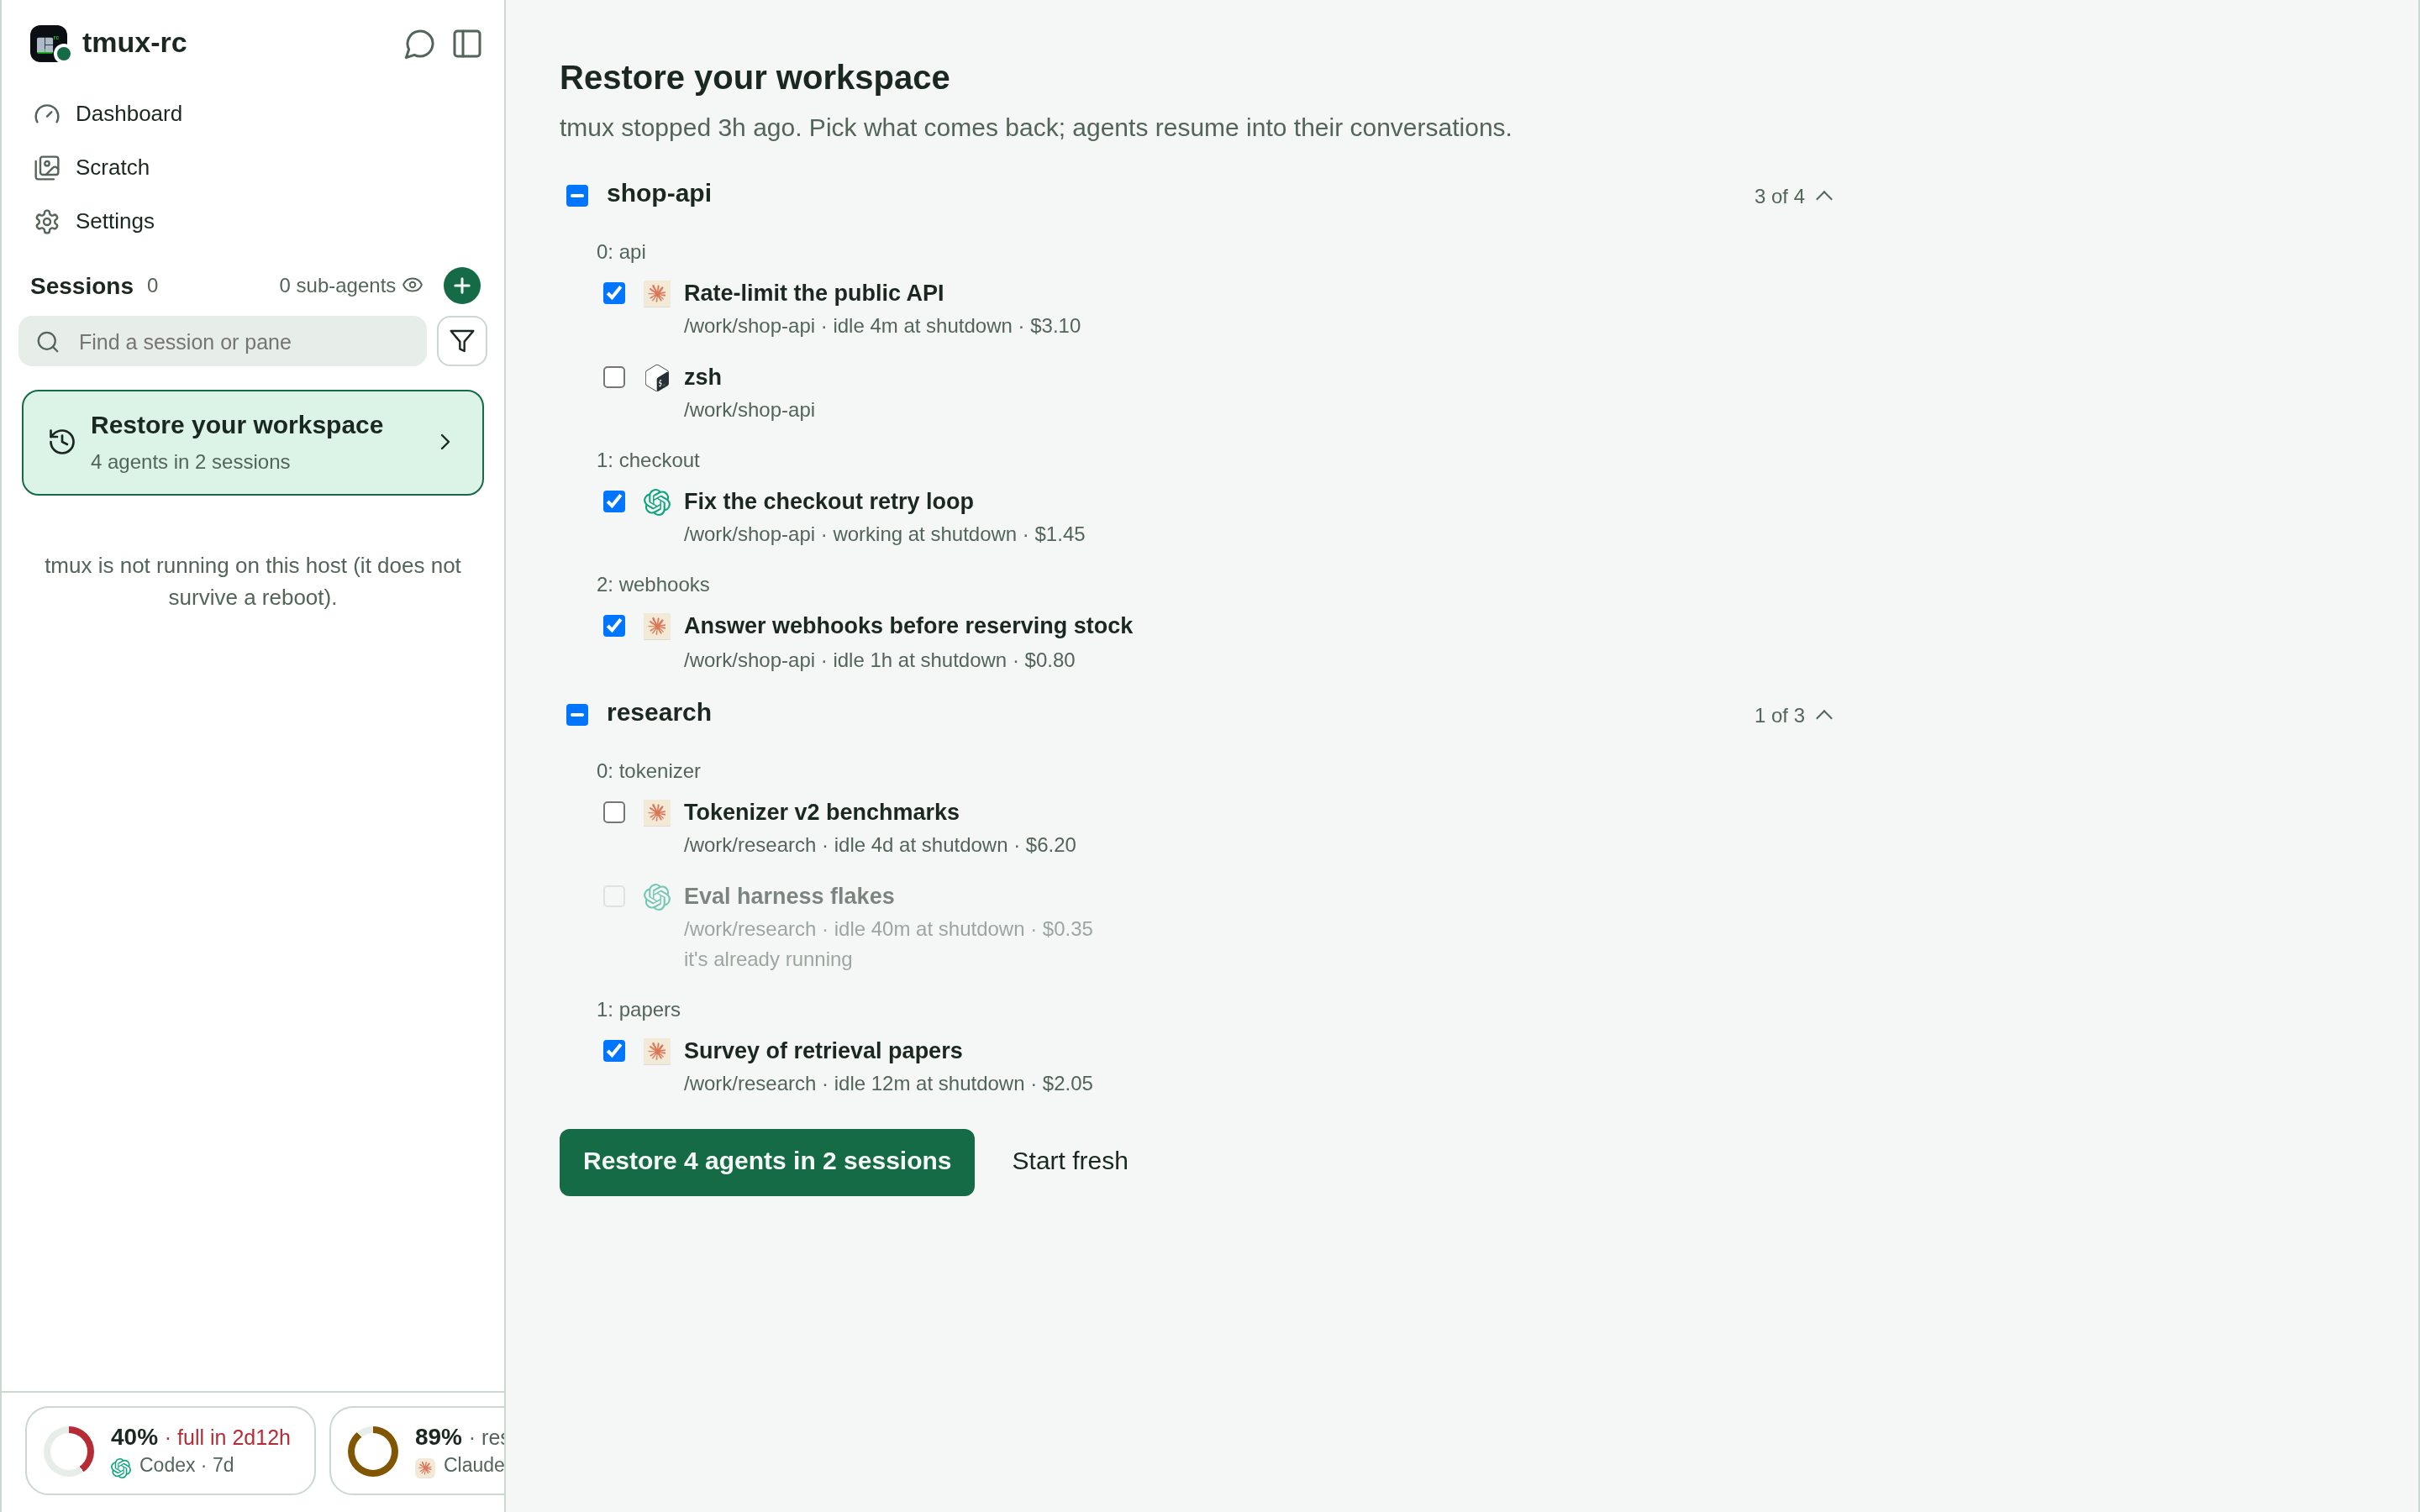Click the "0: tokenizer" window label
This screenshot has height=1512, width=2420.
click(x=648, y=771)
